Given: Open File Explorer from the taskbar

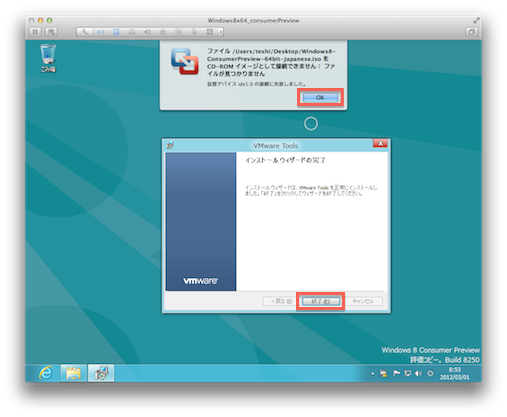Looking at the screenshot, I should point(73,373).
